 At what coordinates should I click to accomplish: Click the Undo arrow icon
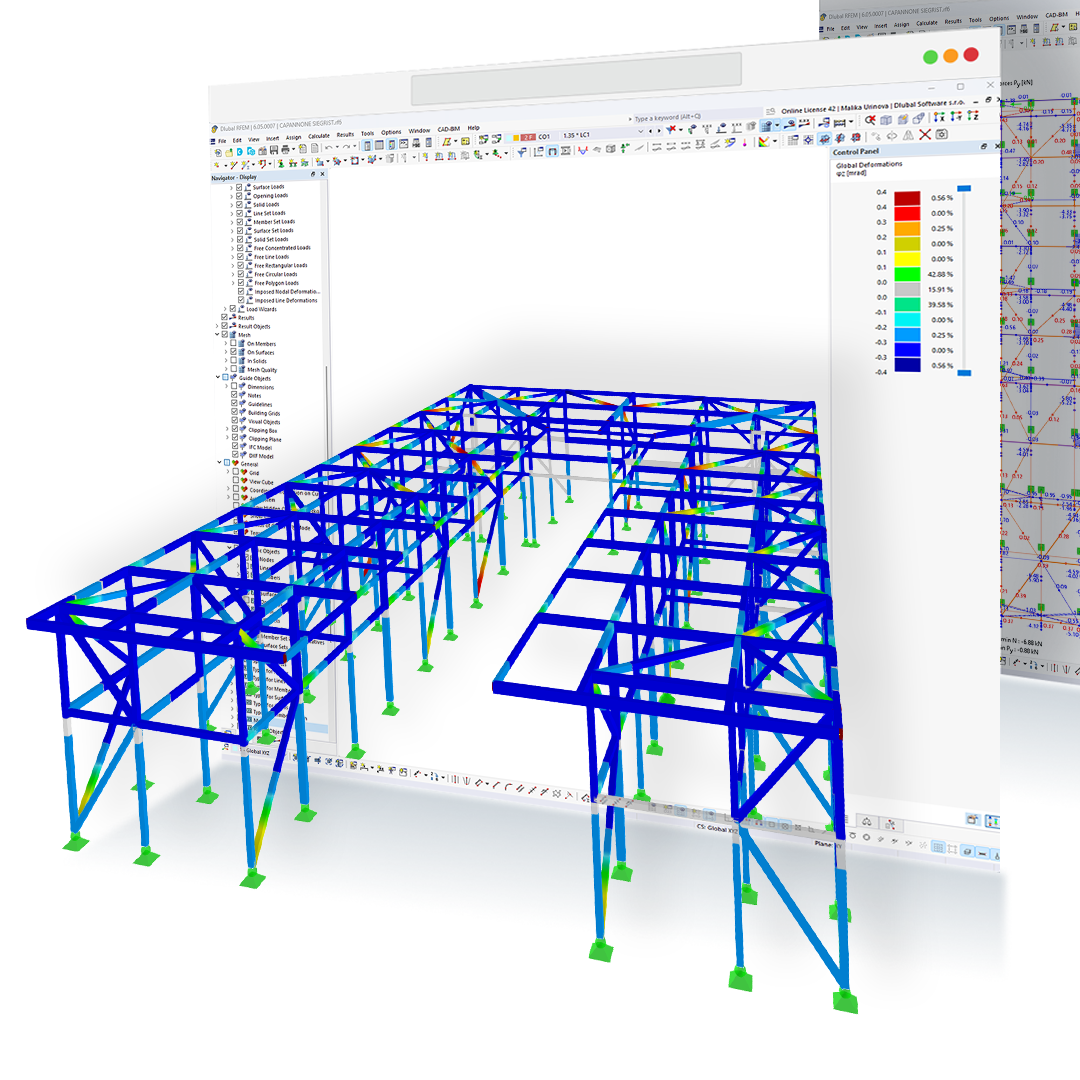coord(329,147)
